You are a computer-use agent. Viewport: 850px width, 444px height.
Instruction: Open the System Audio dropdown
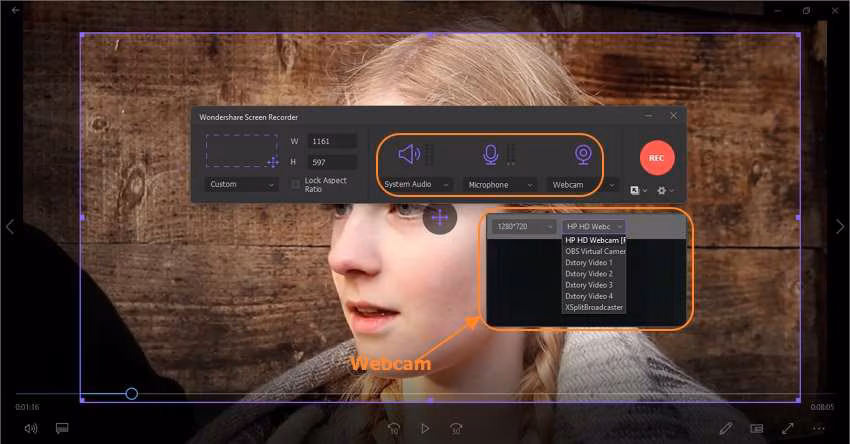(417, 184)
